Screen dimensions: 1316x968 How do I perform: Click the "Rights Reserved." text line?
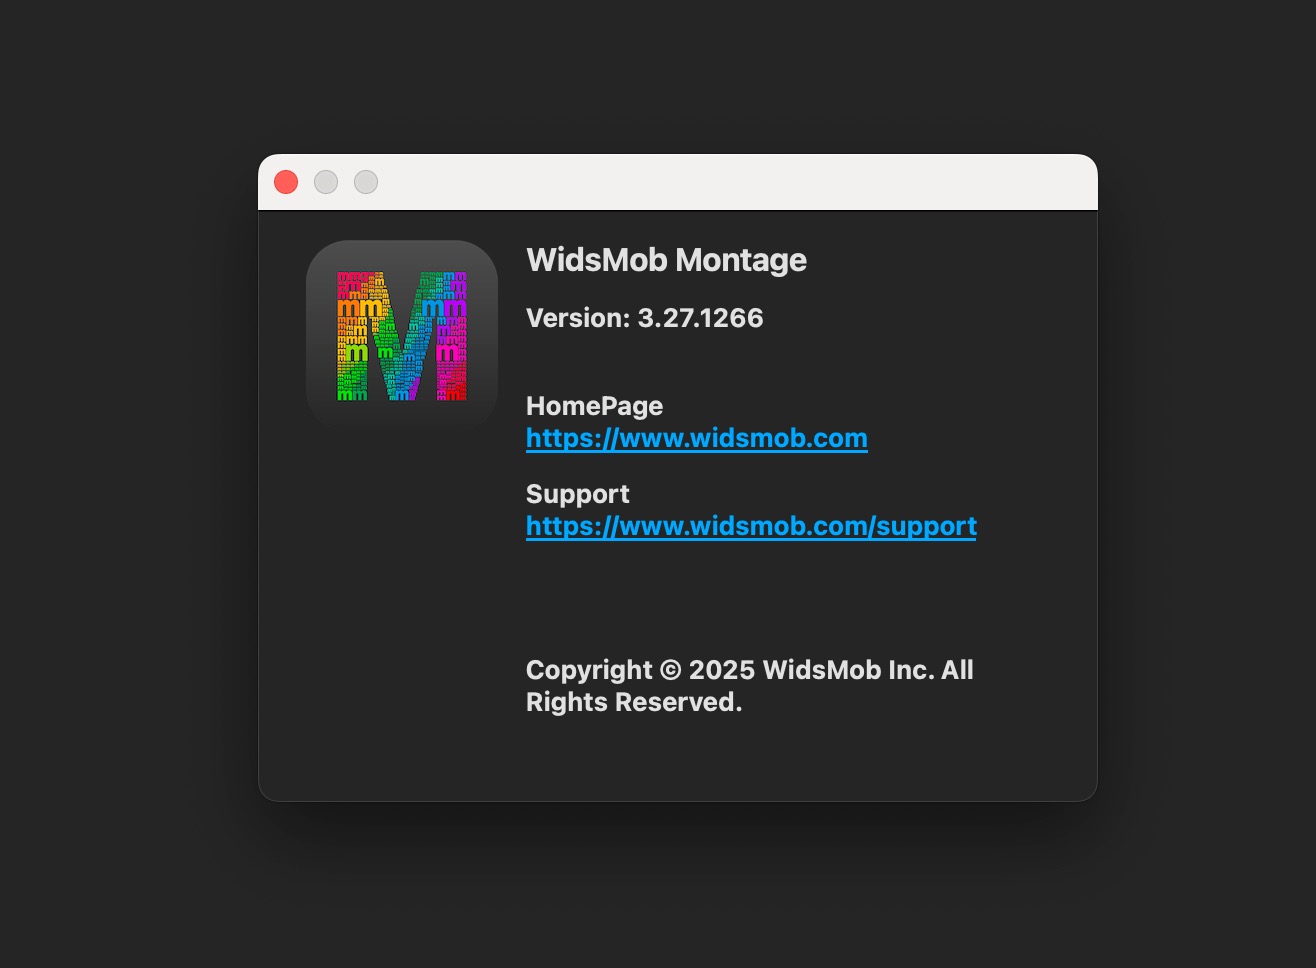[x=634, y=702]
